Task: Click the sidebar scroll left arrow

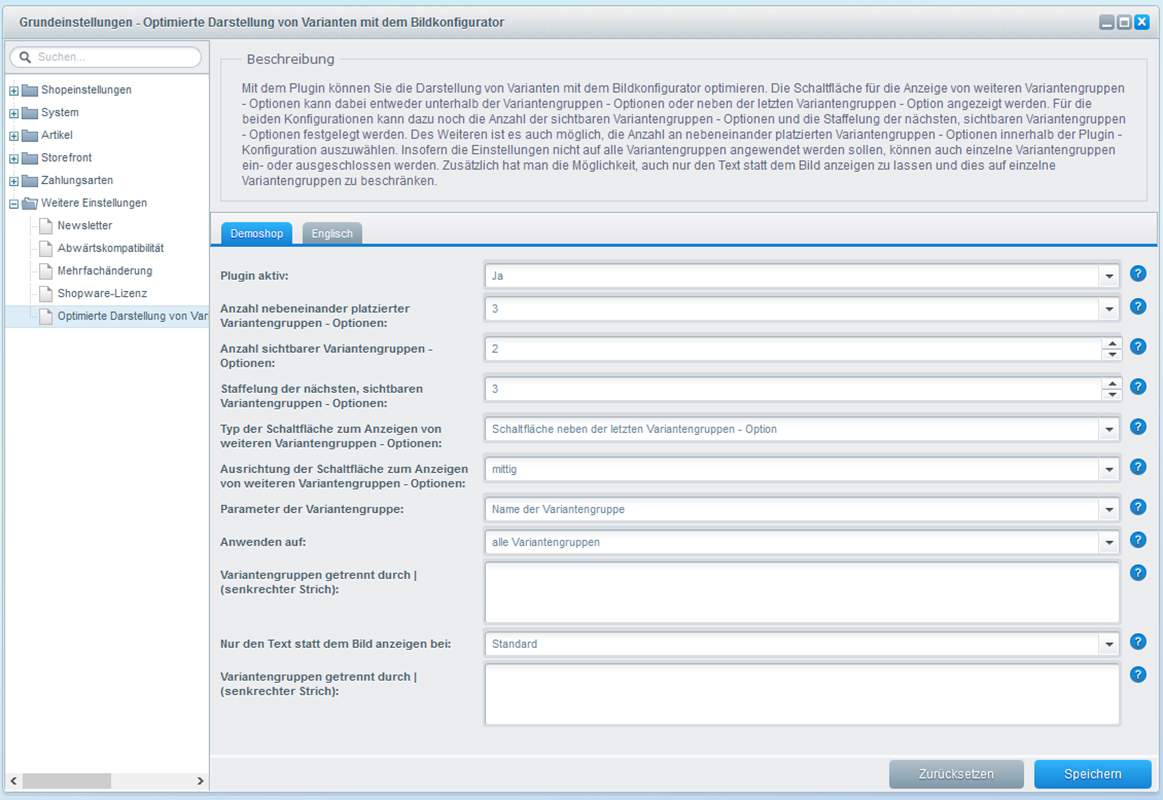Action: 13,781
